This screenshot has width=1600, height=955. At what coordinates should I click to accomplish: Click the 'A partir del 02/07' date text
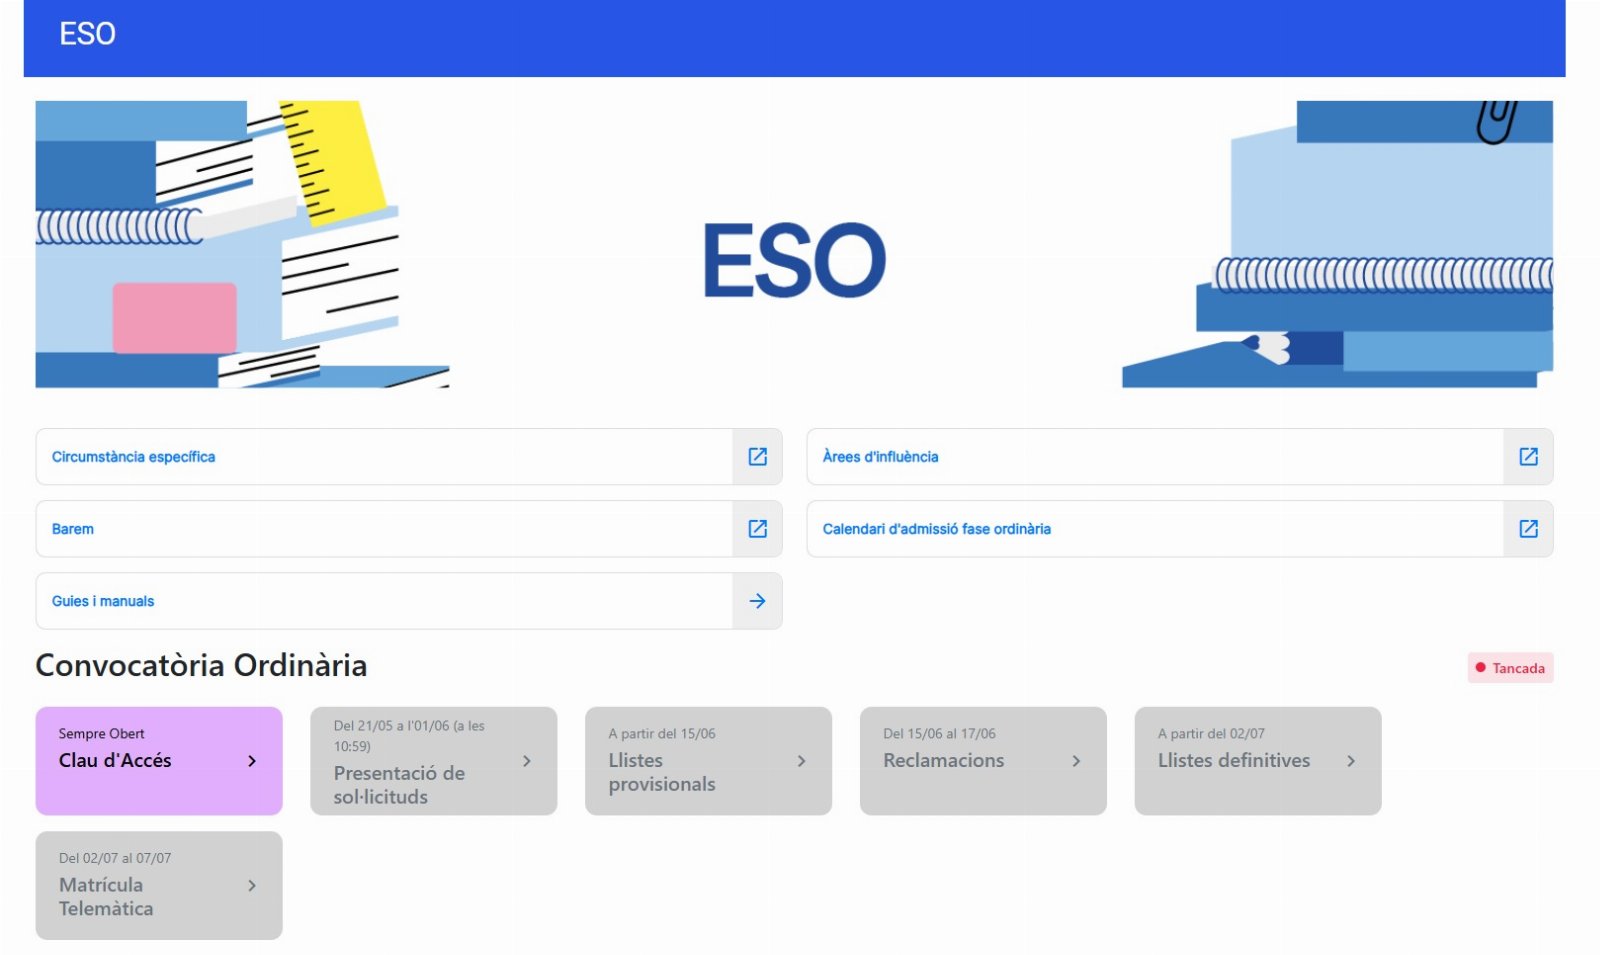[x=1211, y=733]
